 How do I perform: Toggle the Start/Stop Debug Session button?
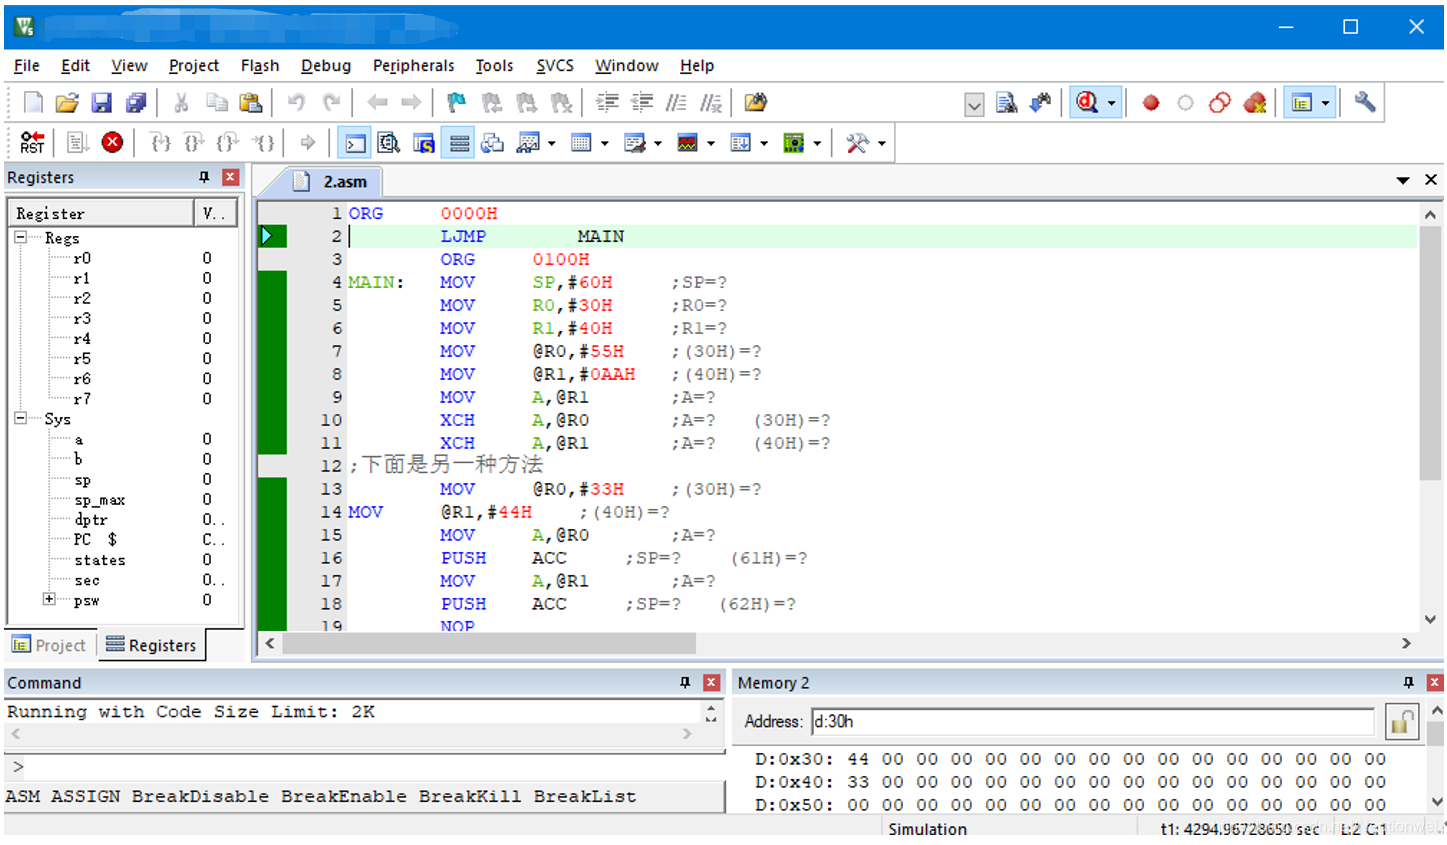click(x=1087, y=103)
